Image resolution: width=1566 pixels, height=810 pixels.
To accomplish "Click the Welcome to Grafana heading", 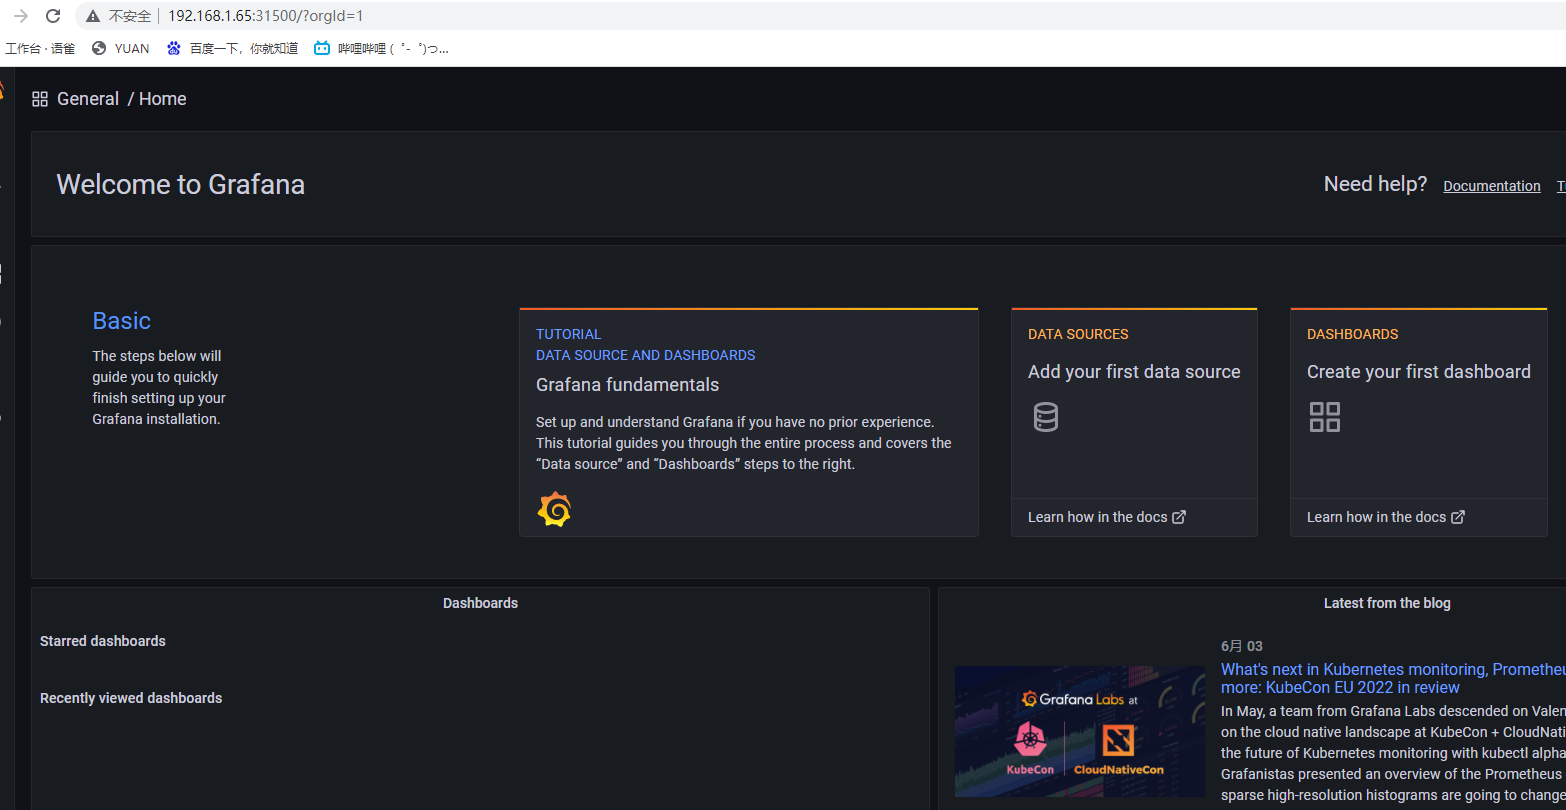I will click(x=181, y=184).
